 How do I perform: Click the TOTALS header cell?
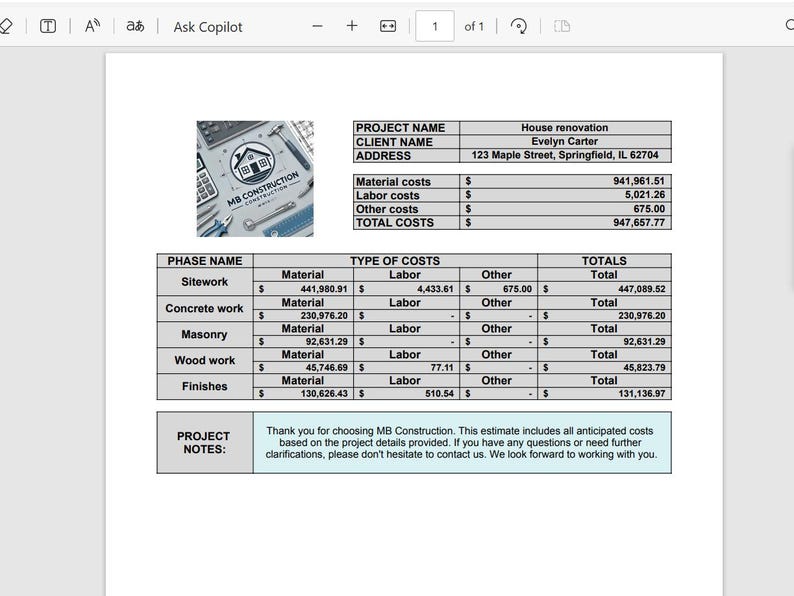pos(604,261)
